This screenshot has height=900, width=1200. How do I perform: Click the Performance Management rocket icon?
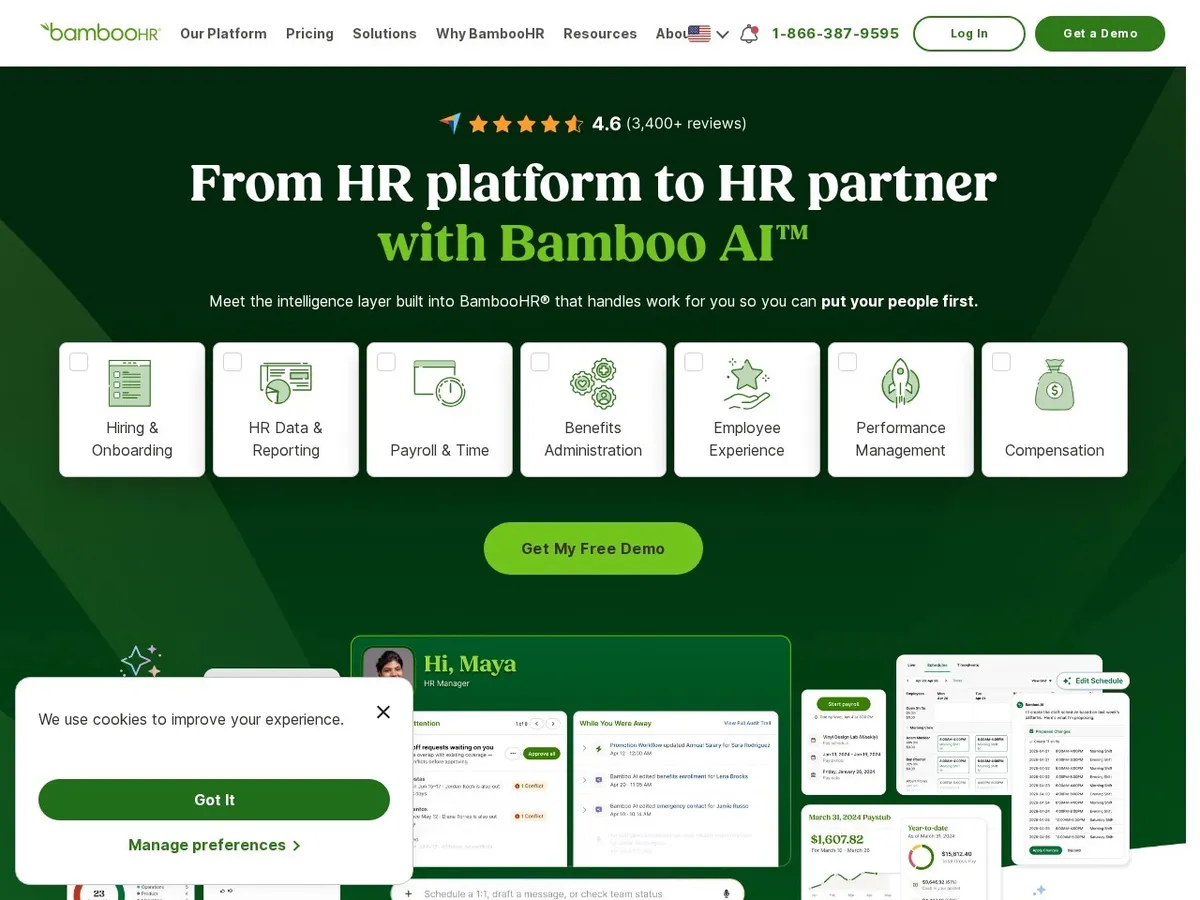(x=900, y=383)
